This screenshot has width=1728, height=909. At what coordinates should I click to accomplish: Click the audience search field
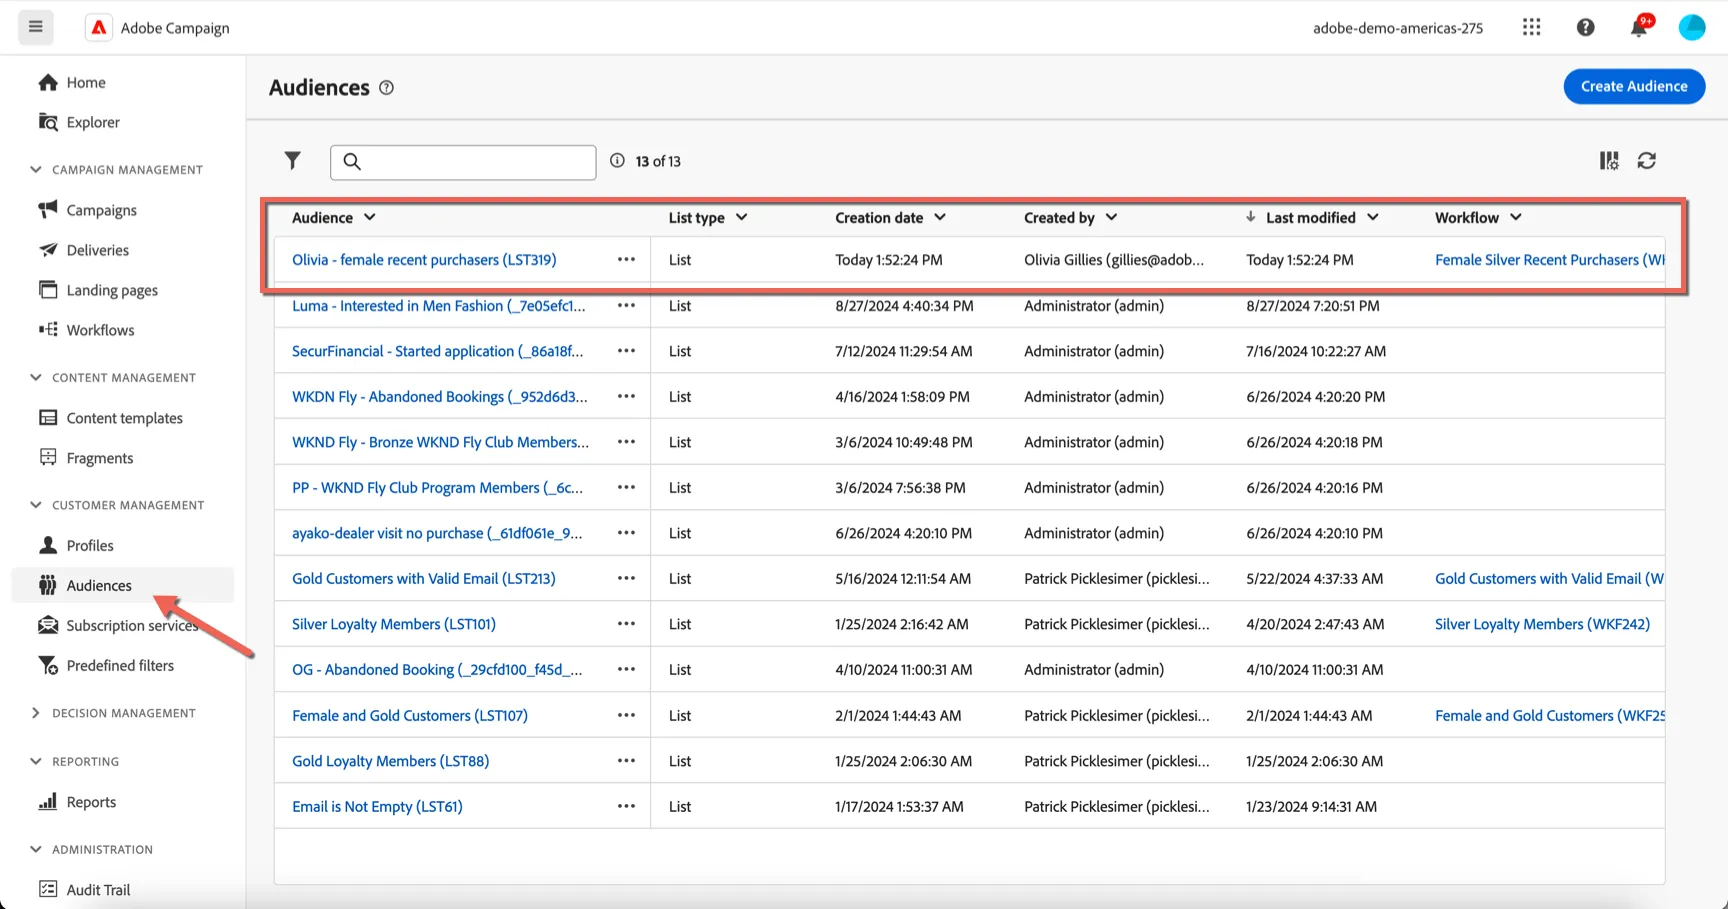pos(463,162)
